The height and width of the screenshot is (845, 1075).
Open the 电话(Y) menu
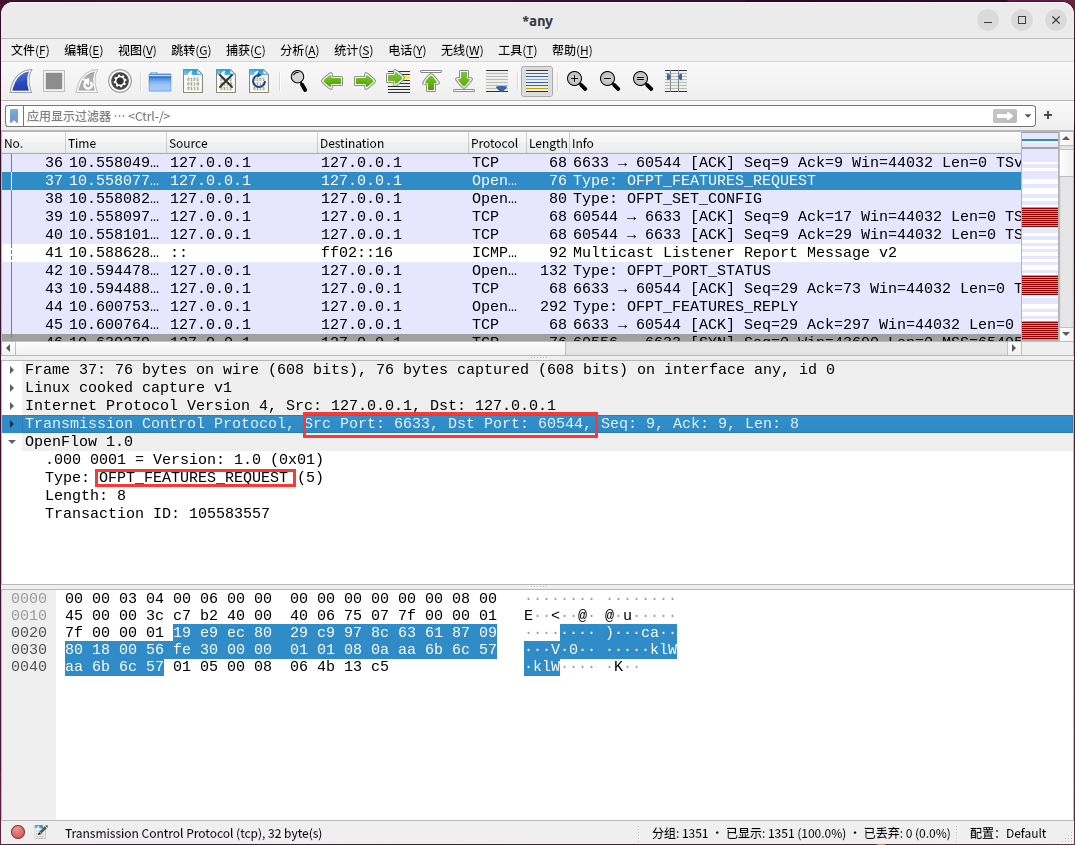click(x=407, y=50)
